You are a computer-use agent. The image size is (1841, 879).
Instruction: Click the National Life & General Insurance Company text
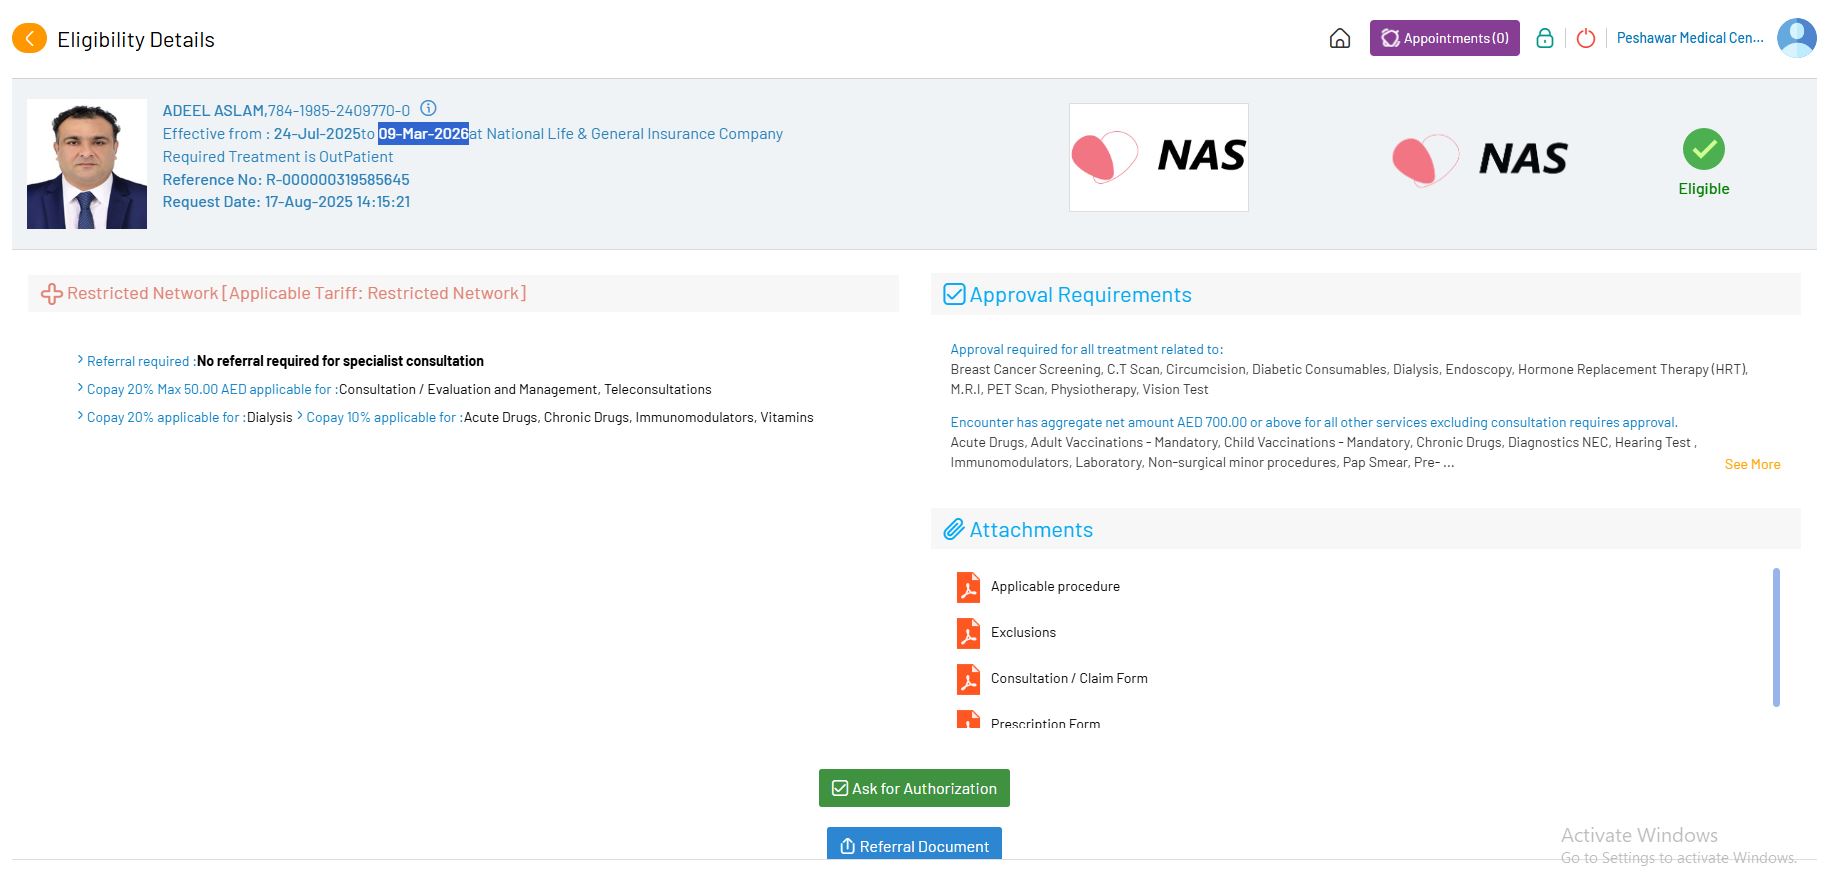click(x=635, y=134)
